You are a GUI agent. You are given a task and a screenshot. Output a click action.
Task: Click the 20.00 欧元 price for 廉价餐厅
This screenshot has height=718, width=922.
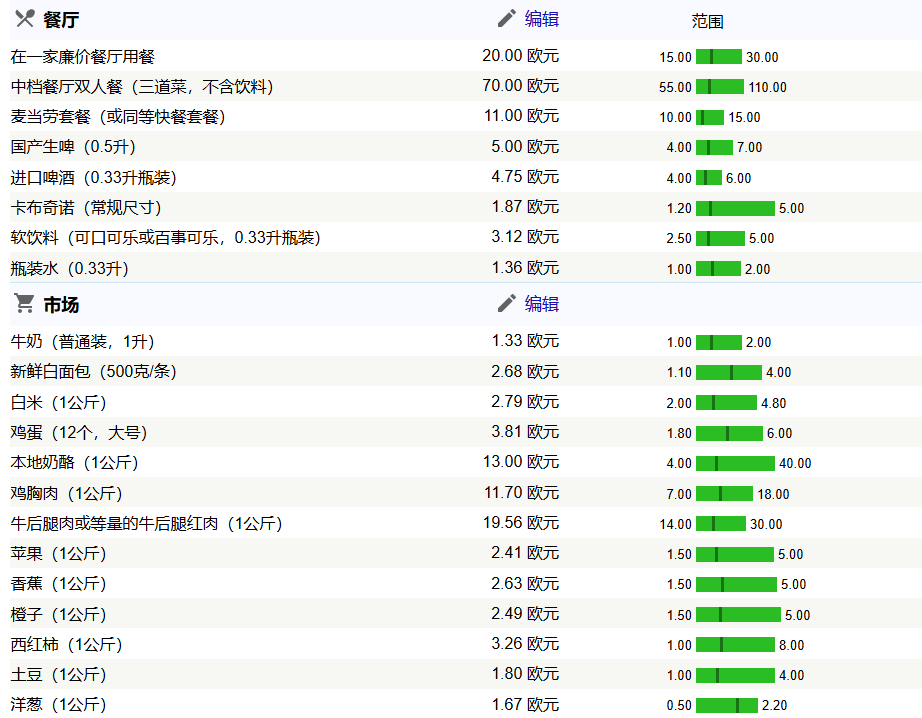[520, 56]
